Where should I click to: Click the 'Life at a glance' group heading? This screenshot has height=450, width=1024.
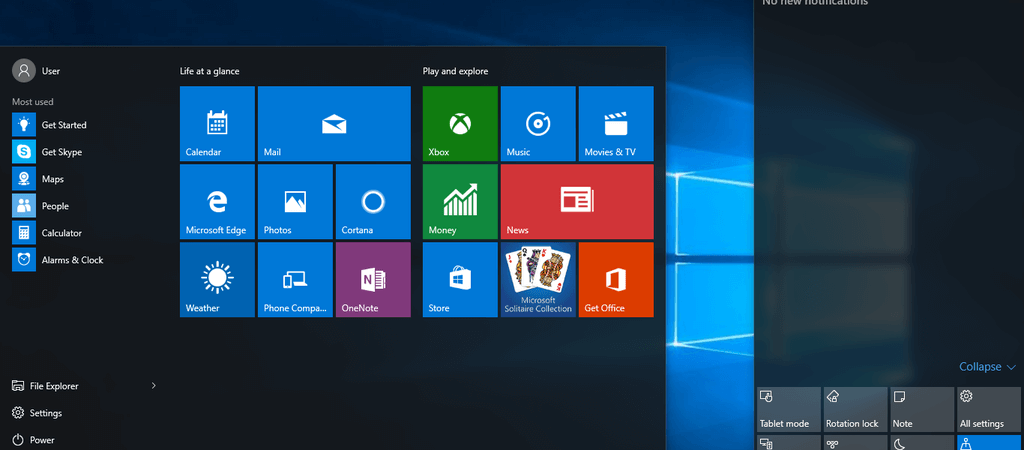210,71
